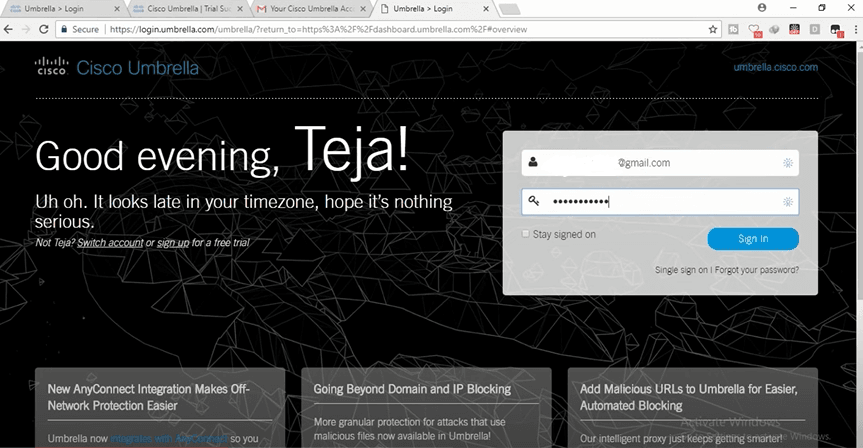Click the password input field
The height and width of the screenshot is (448, 863).
(660, 202)
